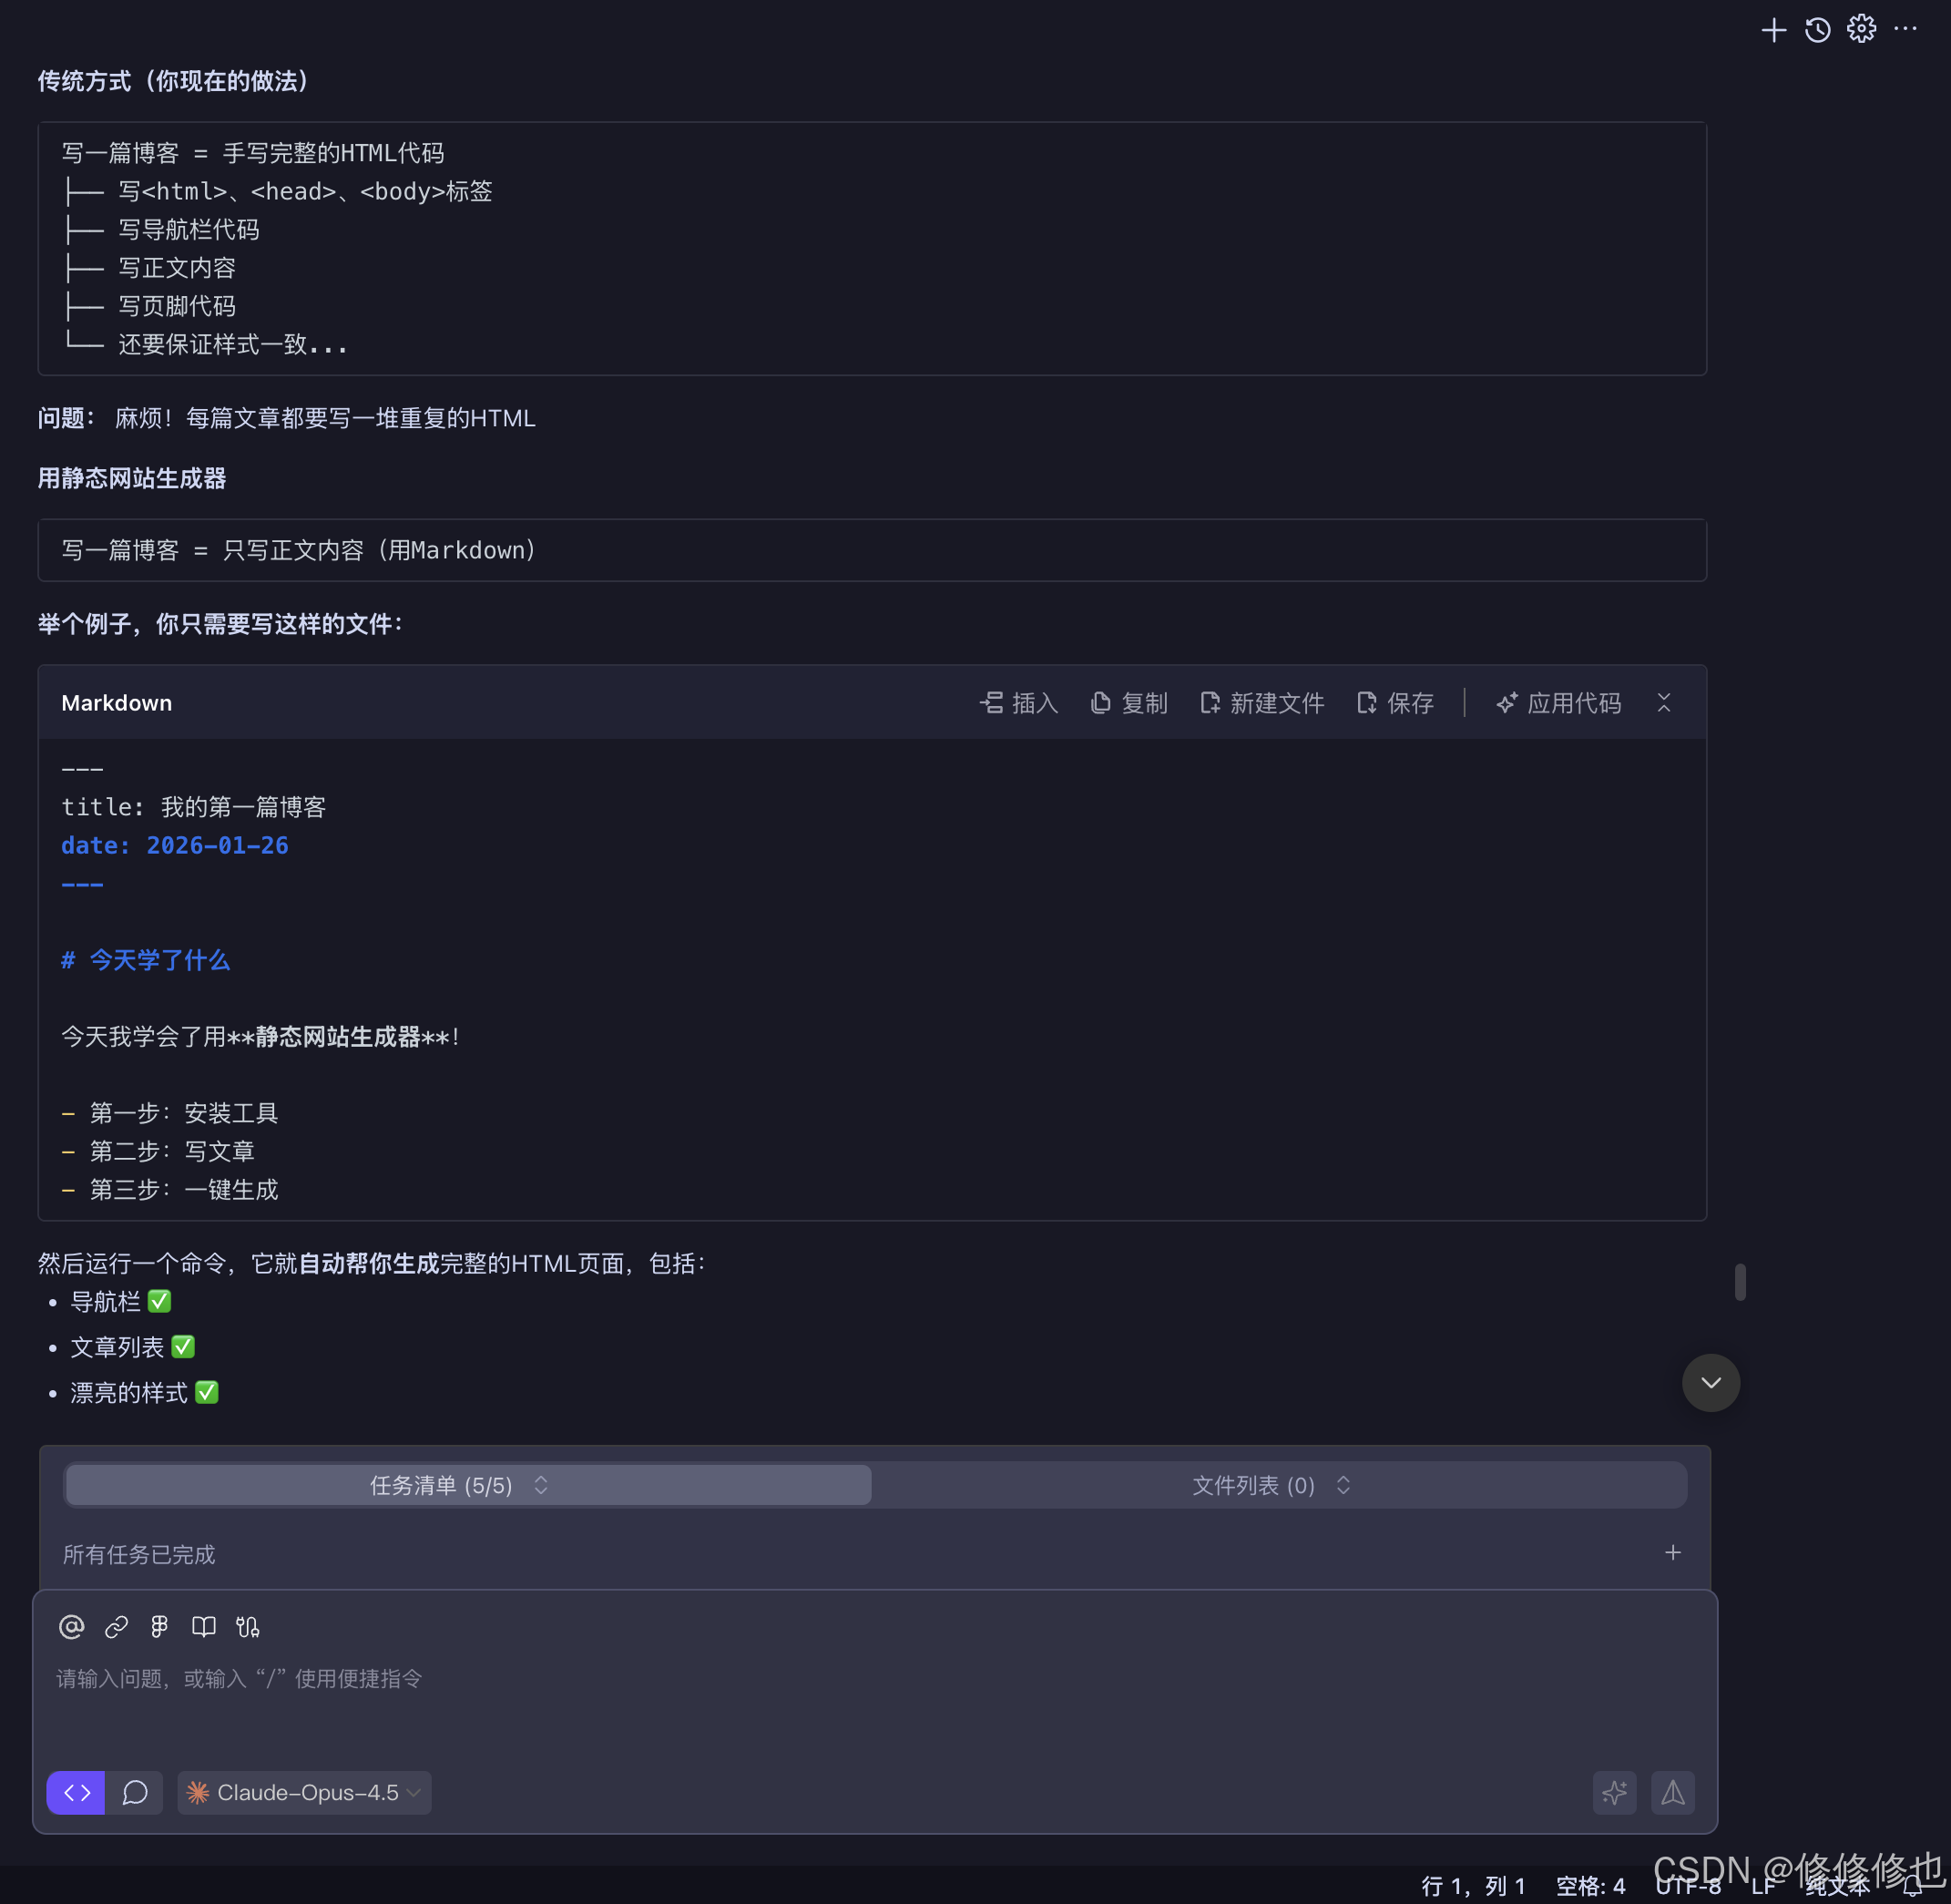The height and width of the screenshot is (1904, 1951).
Task: Collapse the Markdown code block
Action: click(x=1664, y=703)
